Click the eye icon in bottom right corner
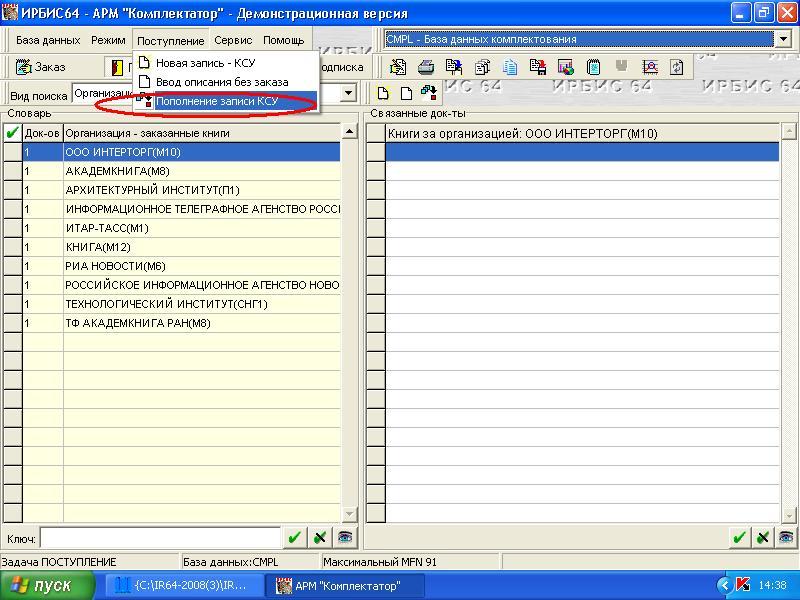This screenshot has height=600, width=800. click(x=786, y=537)
